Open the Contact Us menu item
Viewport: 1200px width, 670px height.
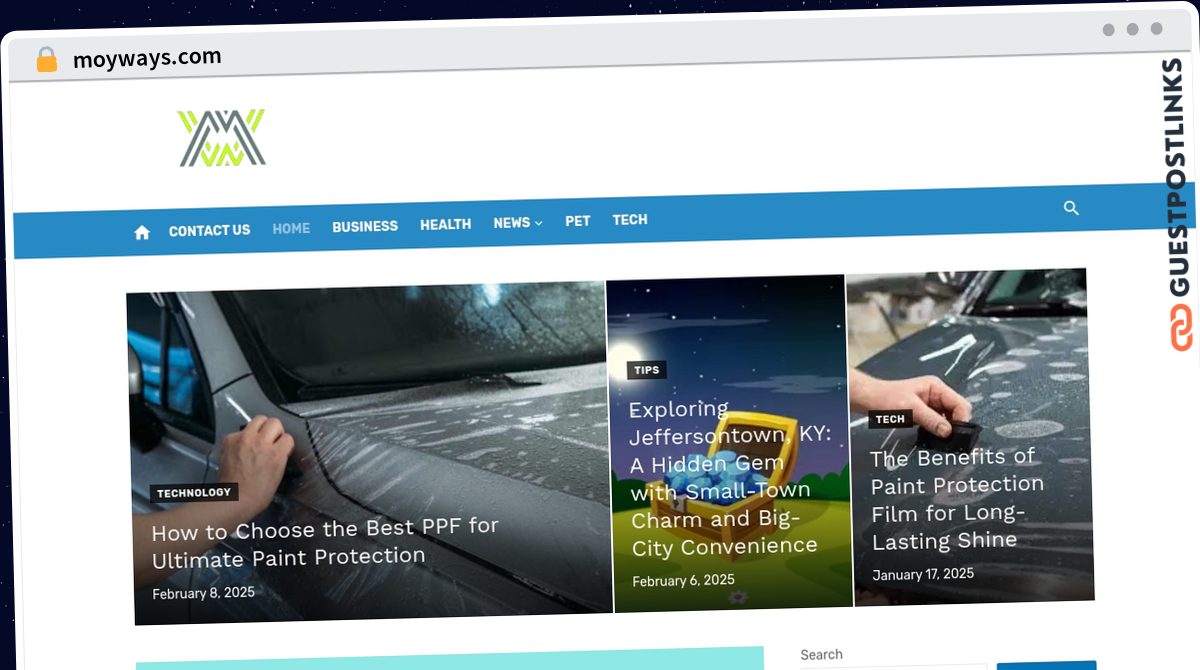[x=209, y=230]
